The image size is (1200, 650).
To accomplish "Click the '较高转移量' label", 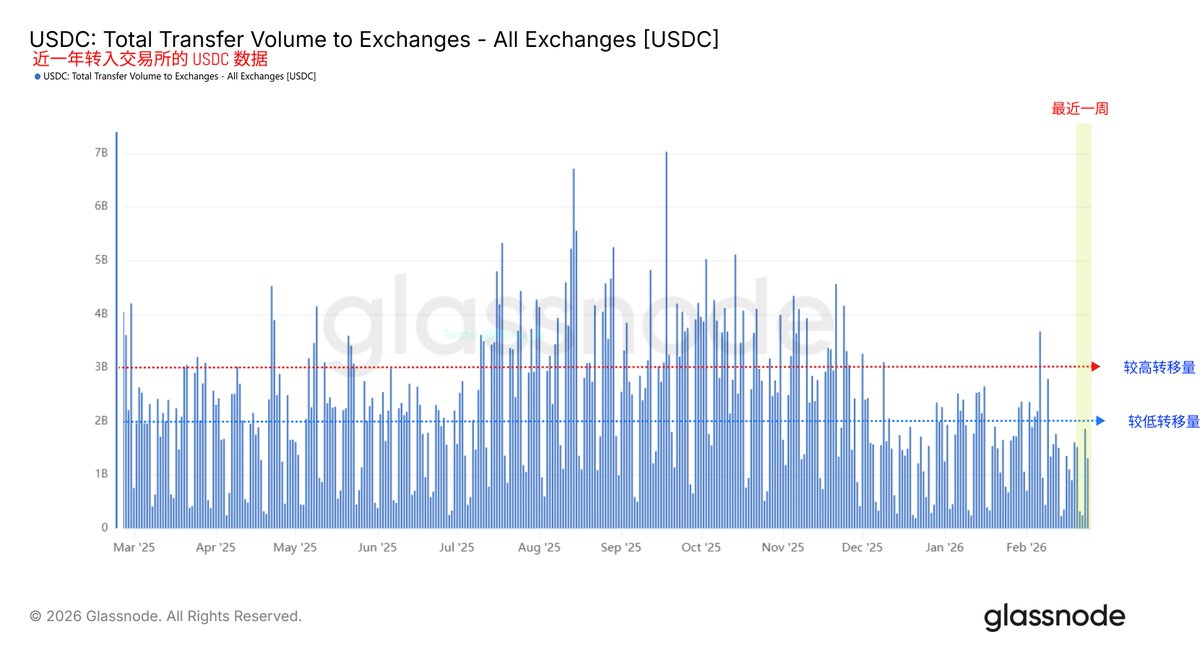I will (1159, 367).
